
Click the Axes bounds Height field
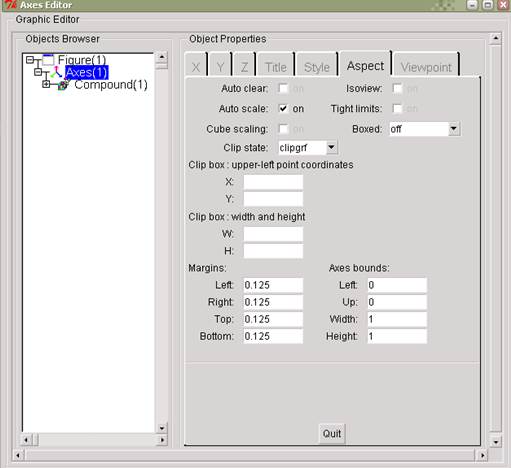397,336
